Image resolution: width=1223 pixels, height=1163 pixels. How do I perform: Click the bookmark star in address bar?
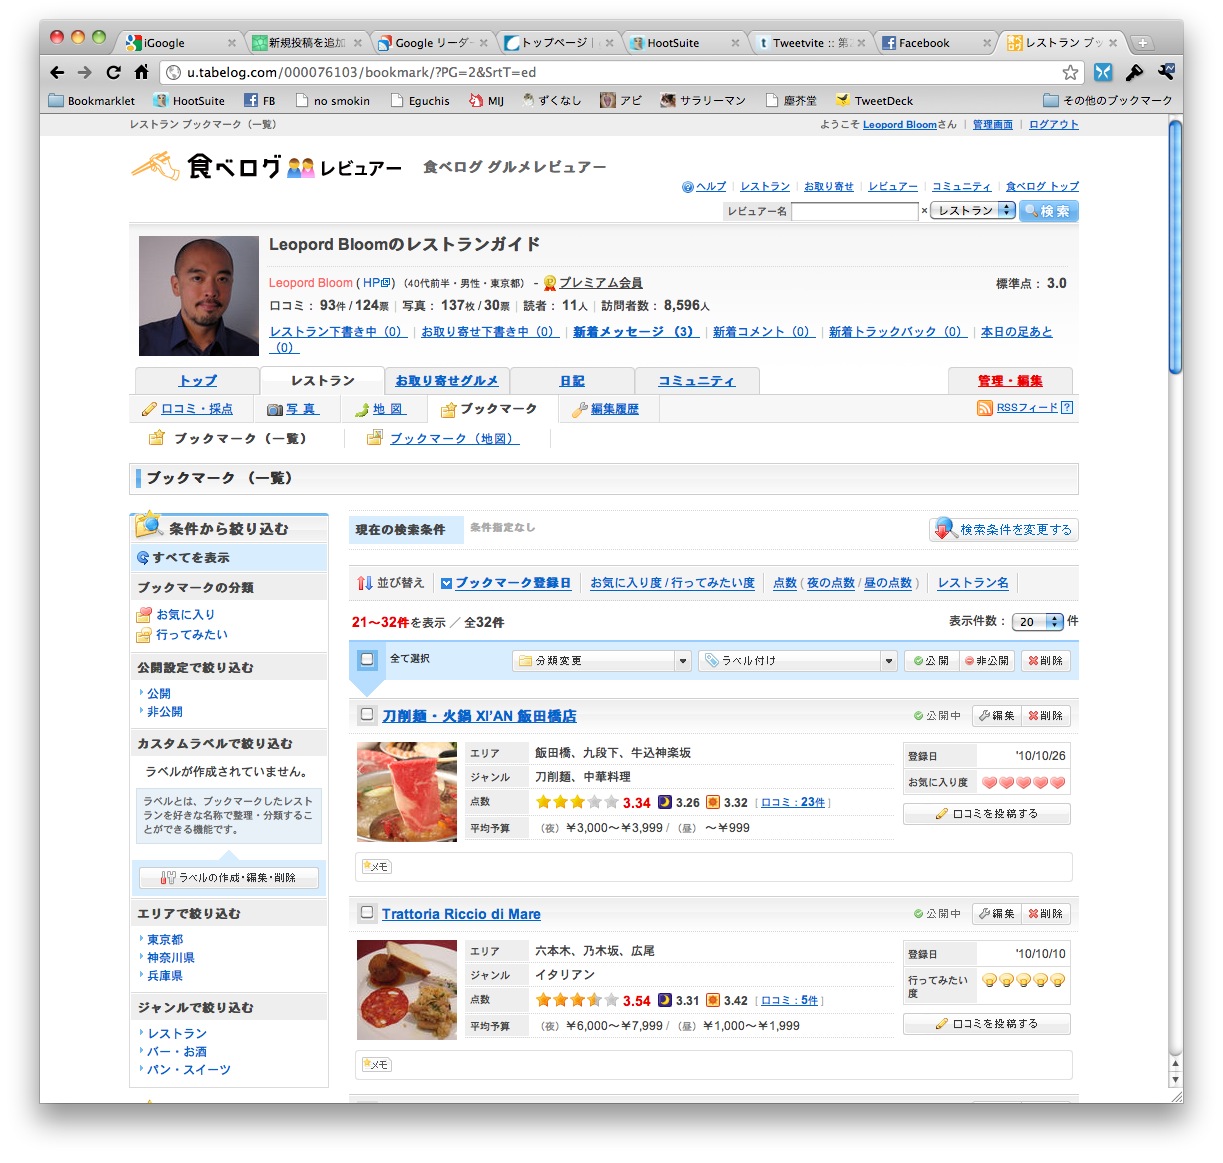click(x=1070, y=72)
